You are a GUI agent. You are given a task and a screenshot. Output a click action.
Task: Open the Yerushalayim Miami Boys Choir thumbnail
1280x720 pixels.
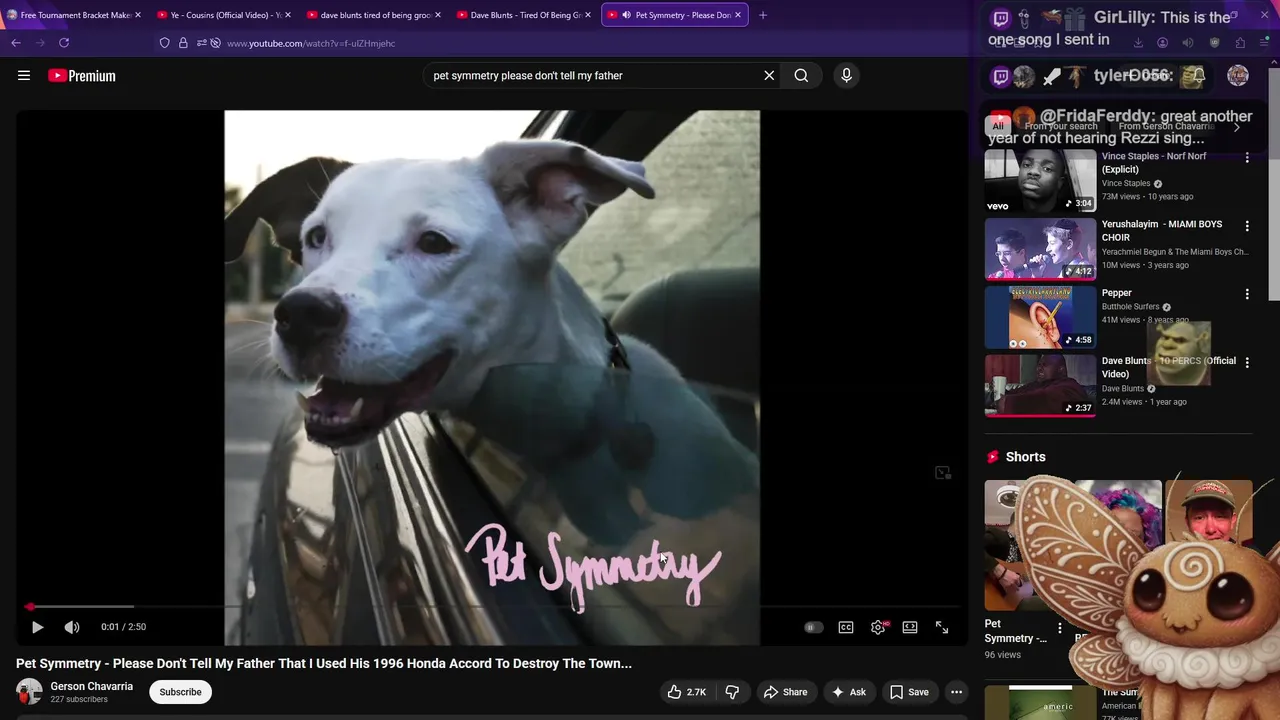click(1040, 249)
